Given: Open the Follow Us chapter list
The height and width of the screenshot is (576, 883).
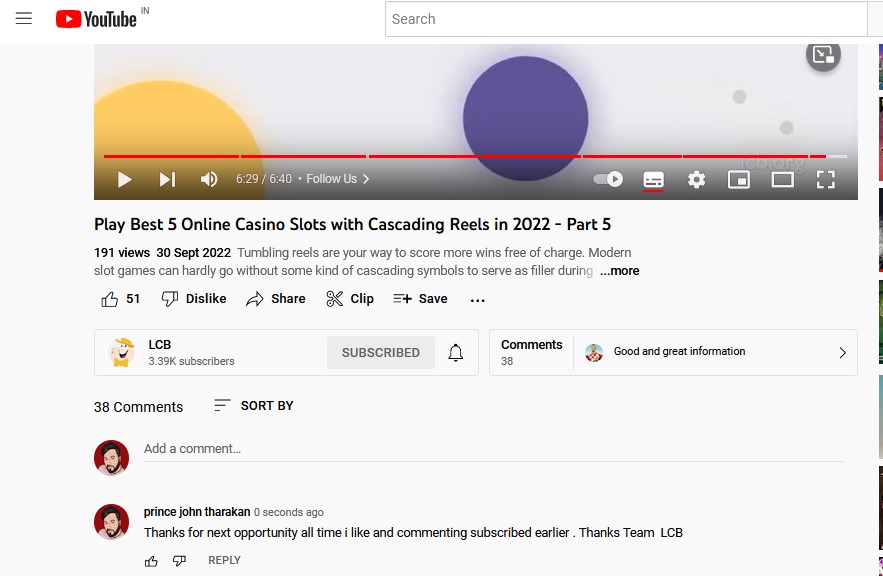Looking at the screenshot, I should 338,179.
